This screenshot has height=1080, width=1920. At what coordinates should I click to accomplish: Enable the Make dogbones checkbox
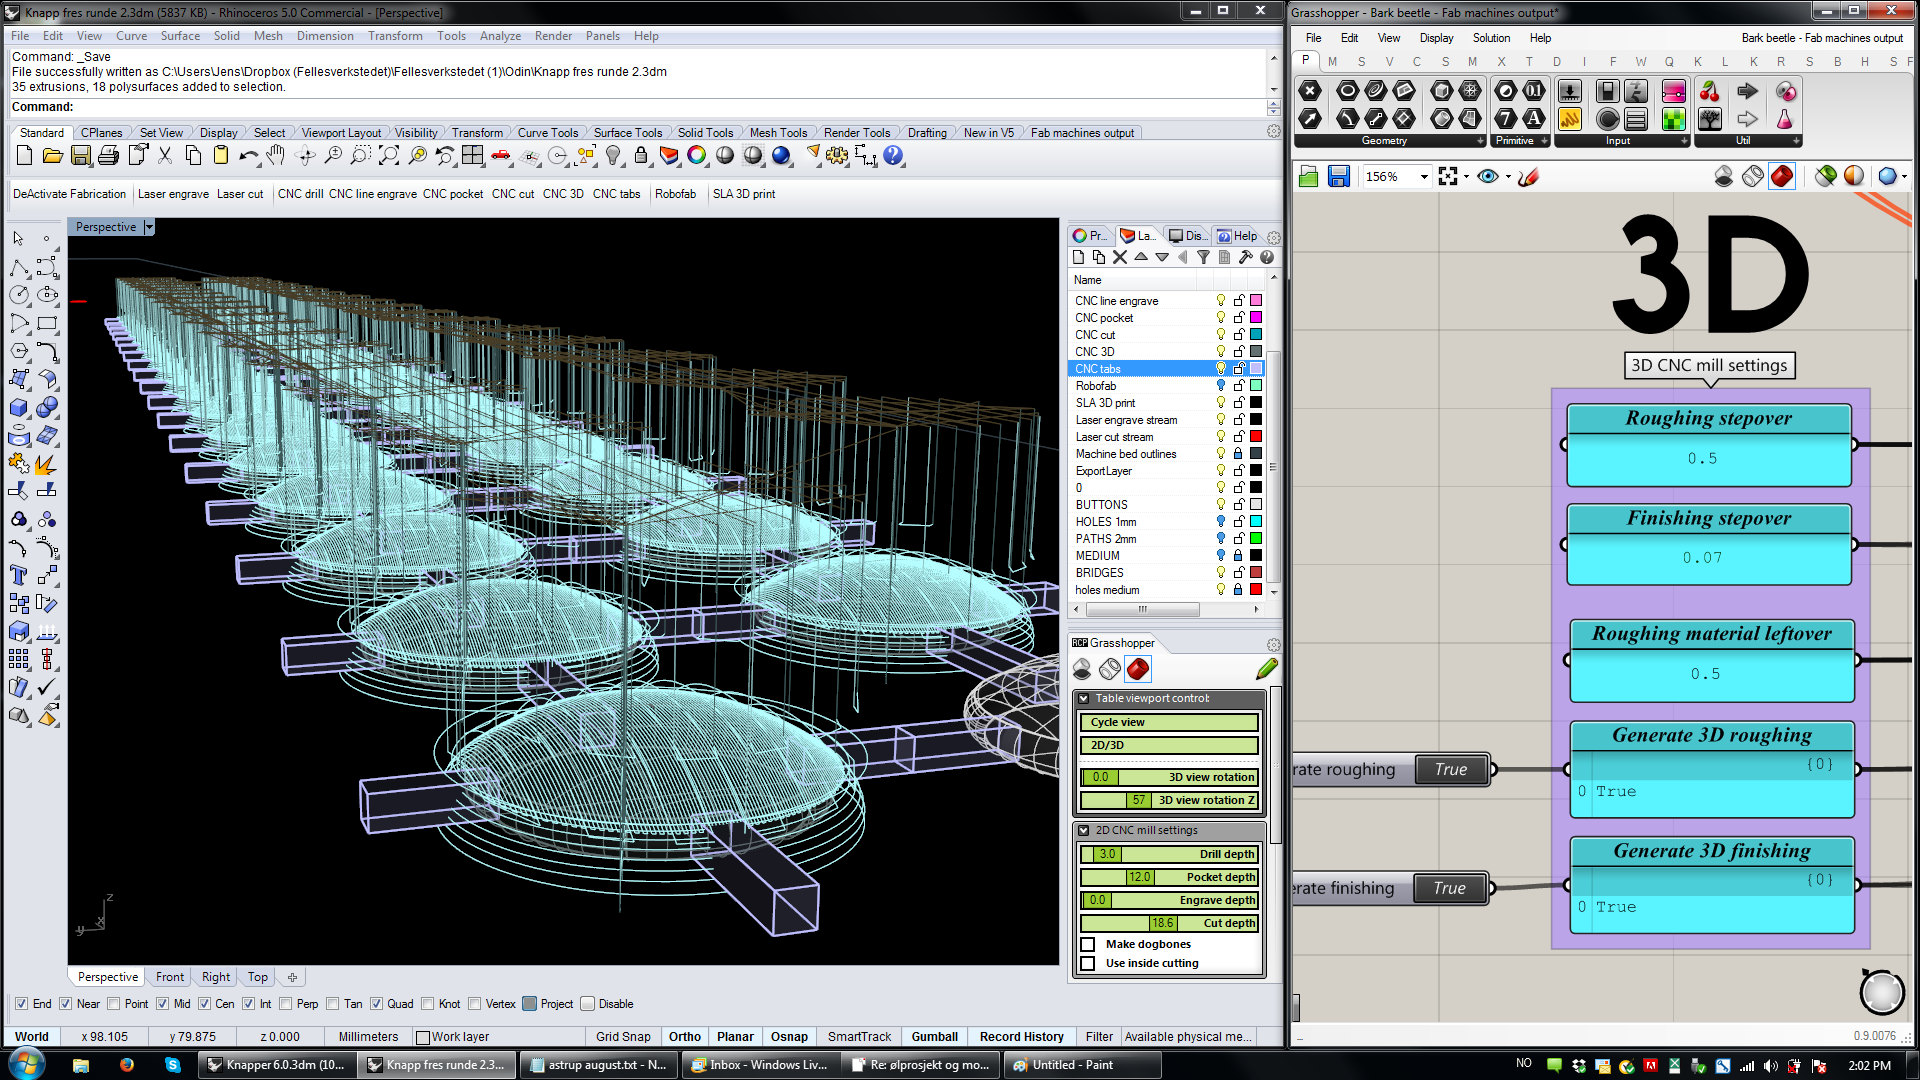[1088, 944]
